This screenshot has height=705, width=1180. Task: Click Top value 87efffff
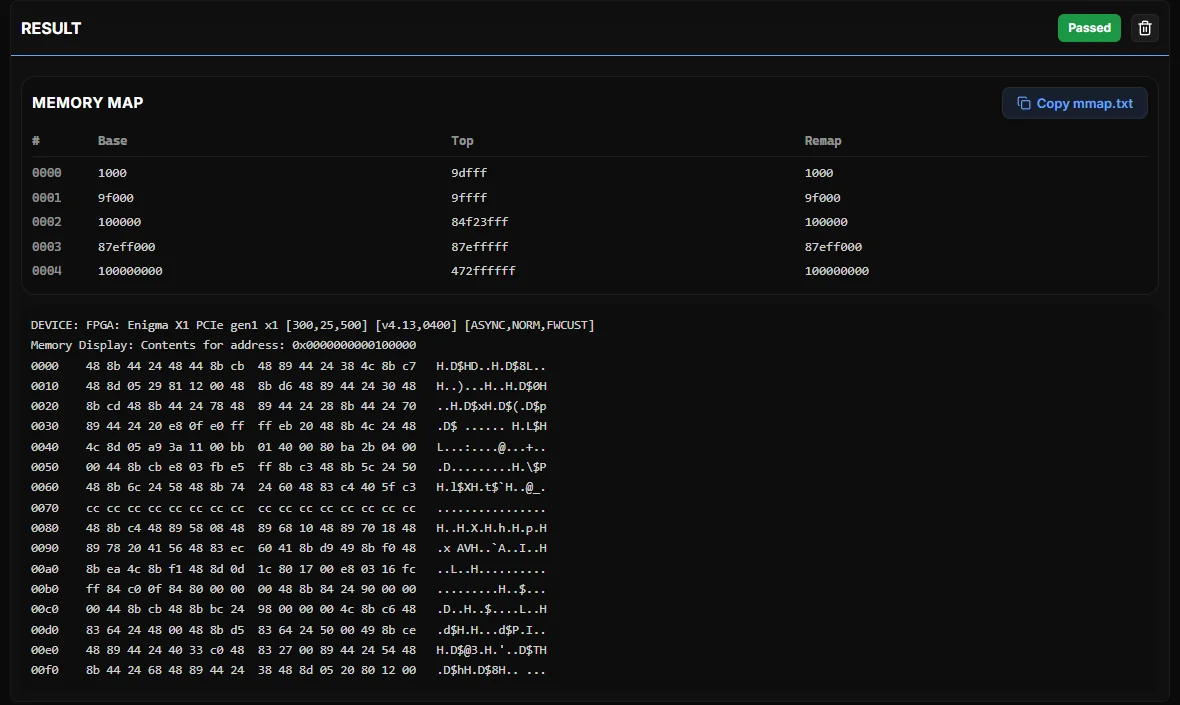coord(479,247)
